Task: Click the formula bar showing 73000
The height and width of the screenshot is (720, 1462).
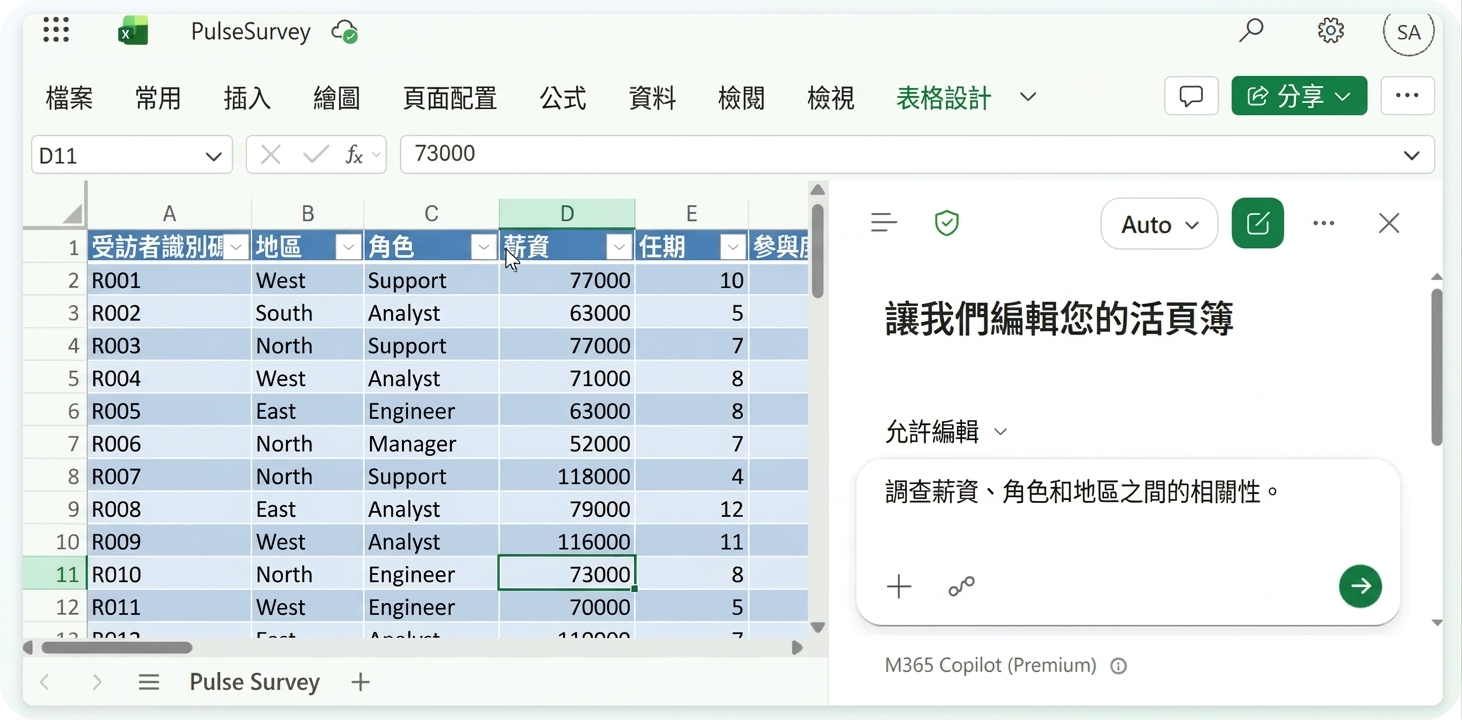Action: tap(917, 155)
